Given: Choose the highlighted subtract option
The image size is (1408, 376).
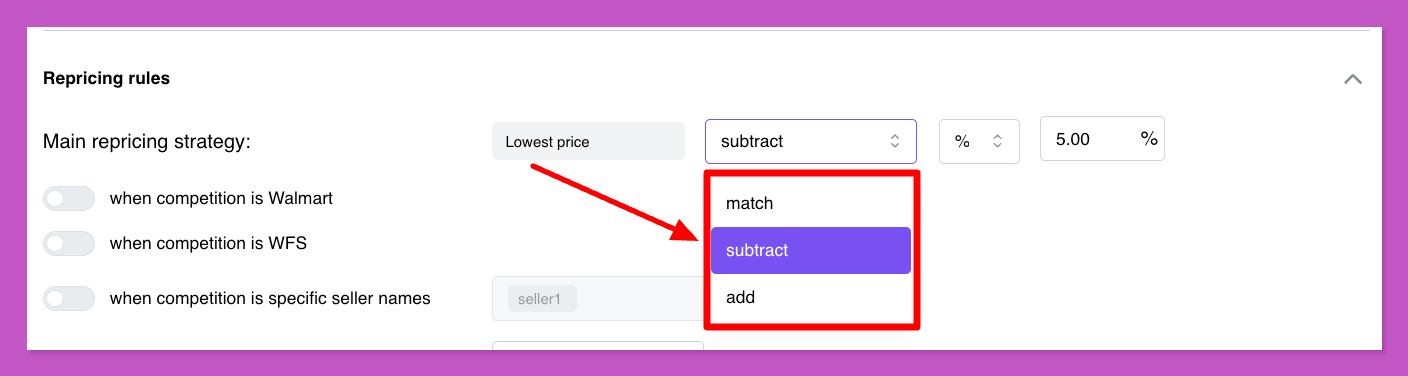Looking at the screenshot, I should (811, 250).
